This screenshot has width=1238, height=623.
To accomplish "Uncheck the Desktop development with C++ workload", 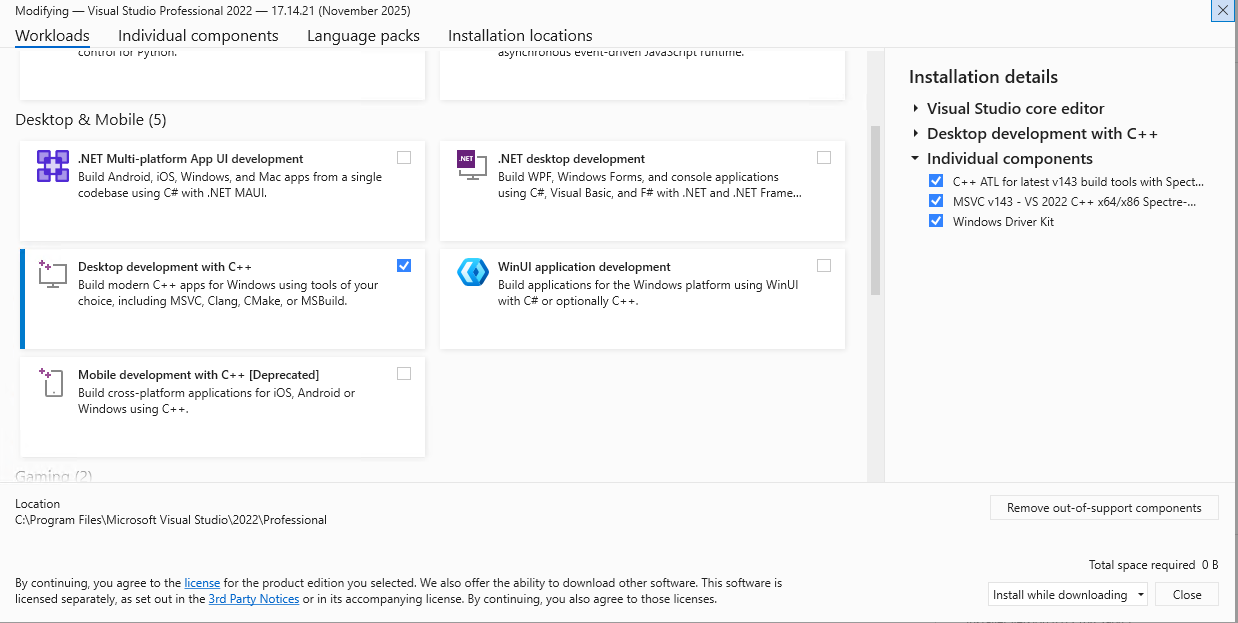I will click(404, 265).
